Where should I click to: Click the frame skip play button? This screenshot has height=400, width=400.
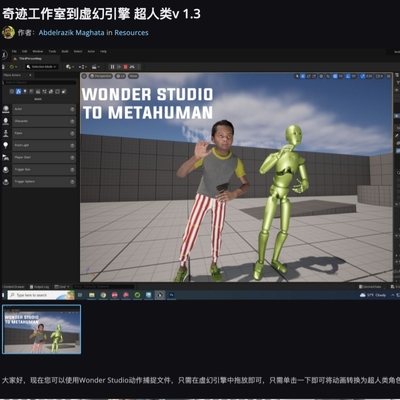tap(119, 67)
